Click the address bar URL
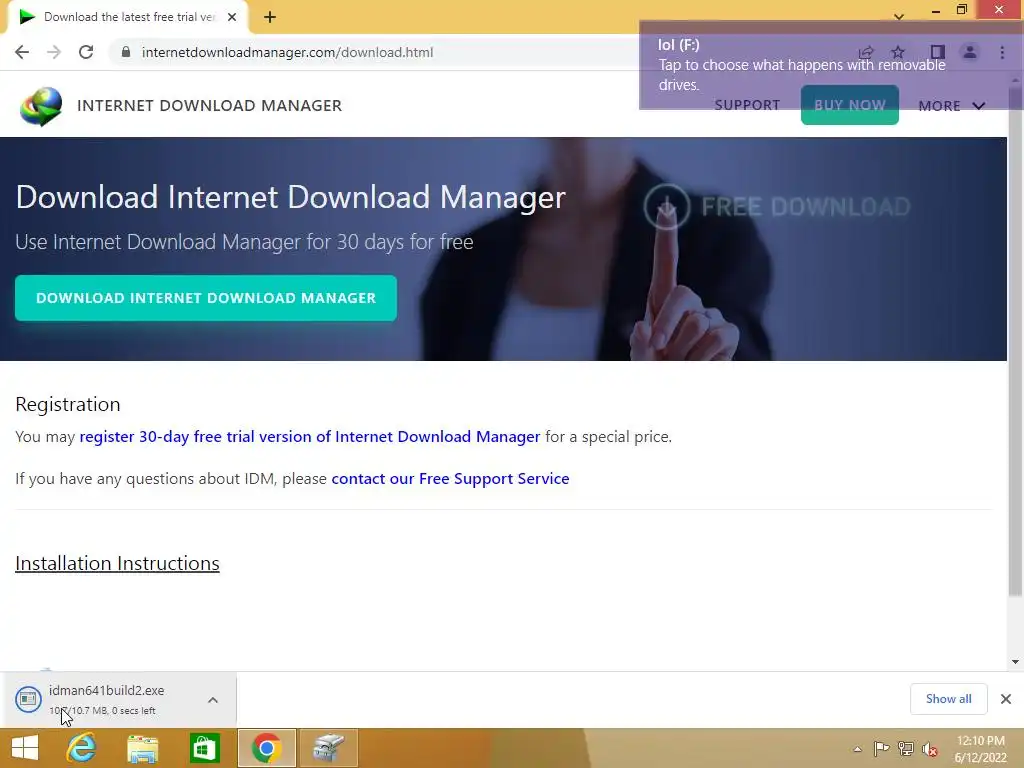The width and height of the screenshot is (1024, 768). (x=287, y=52)
